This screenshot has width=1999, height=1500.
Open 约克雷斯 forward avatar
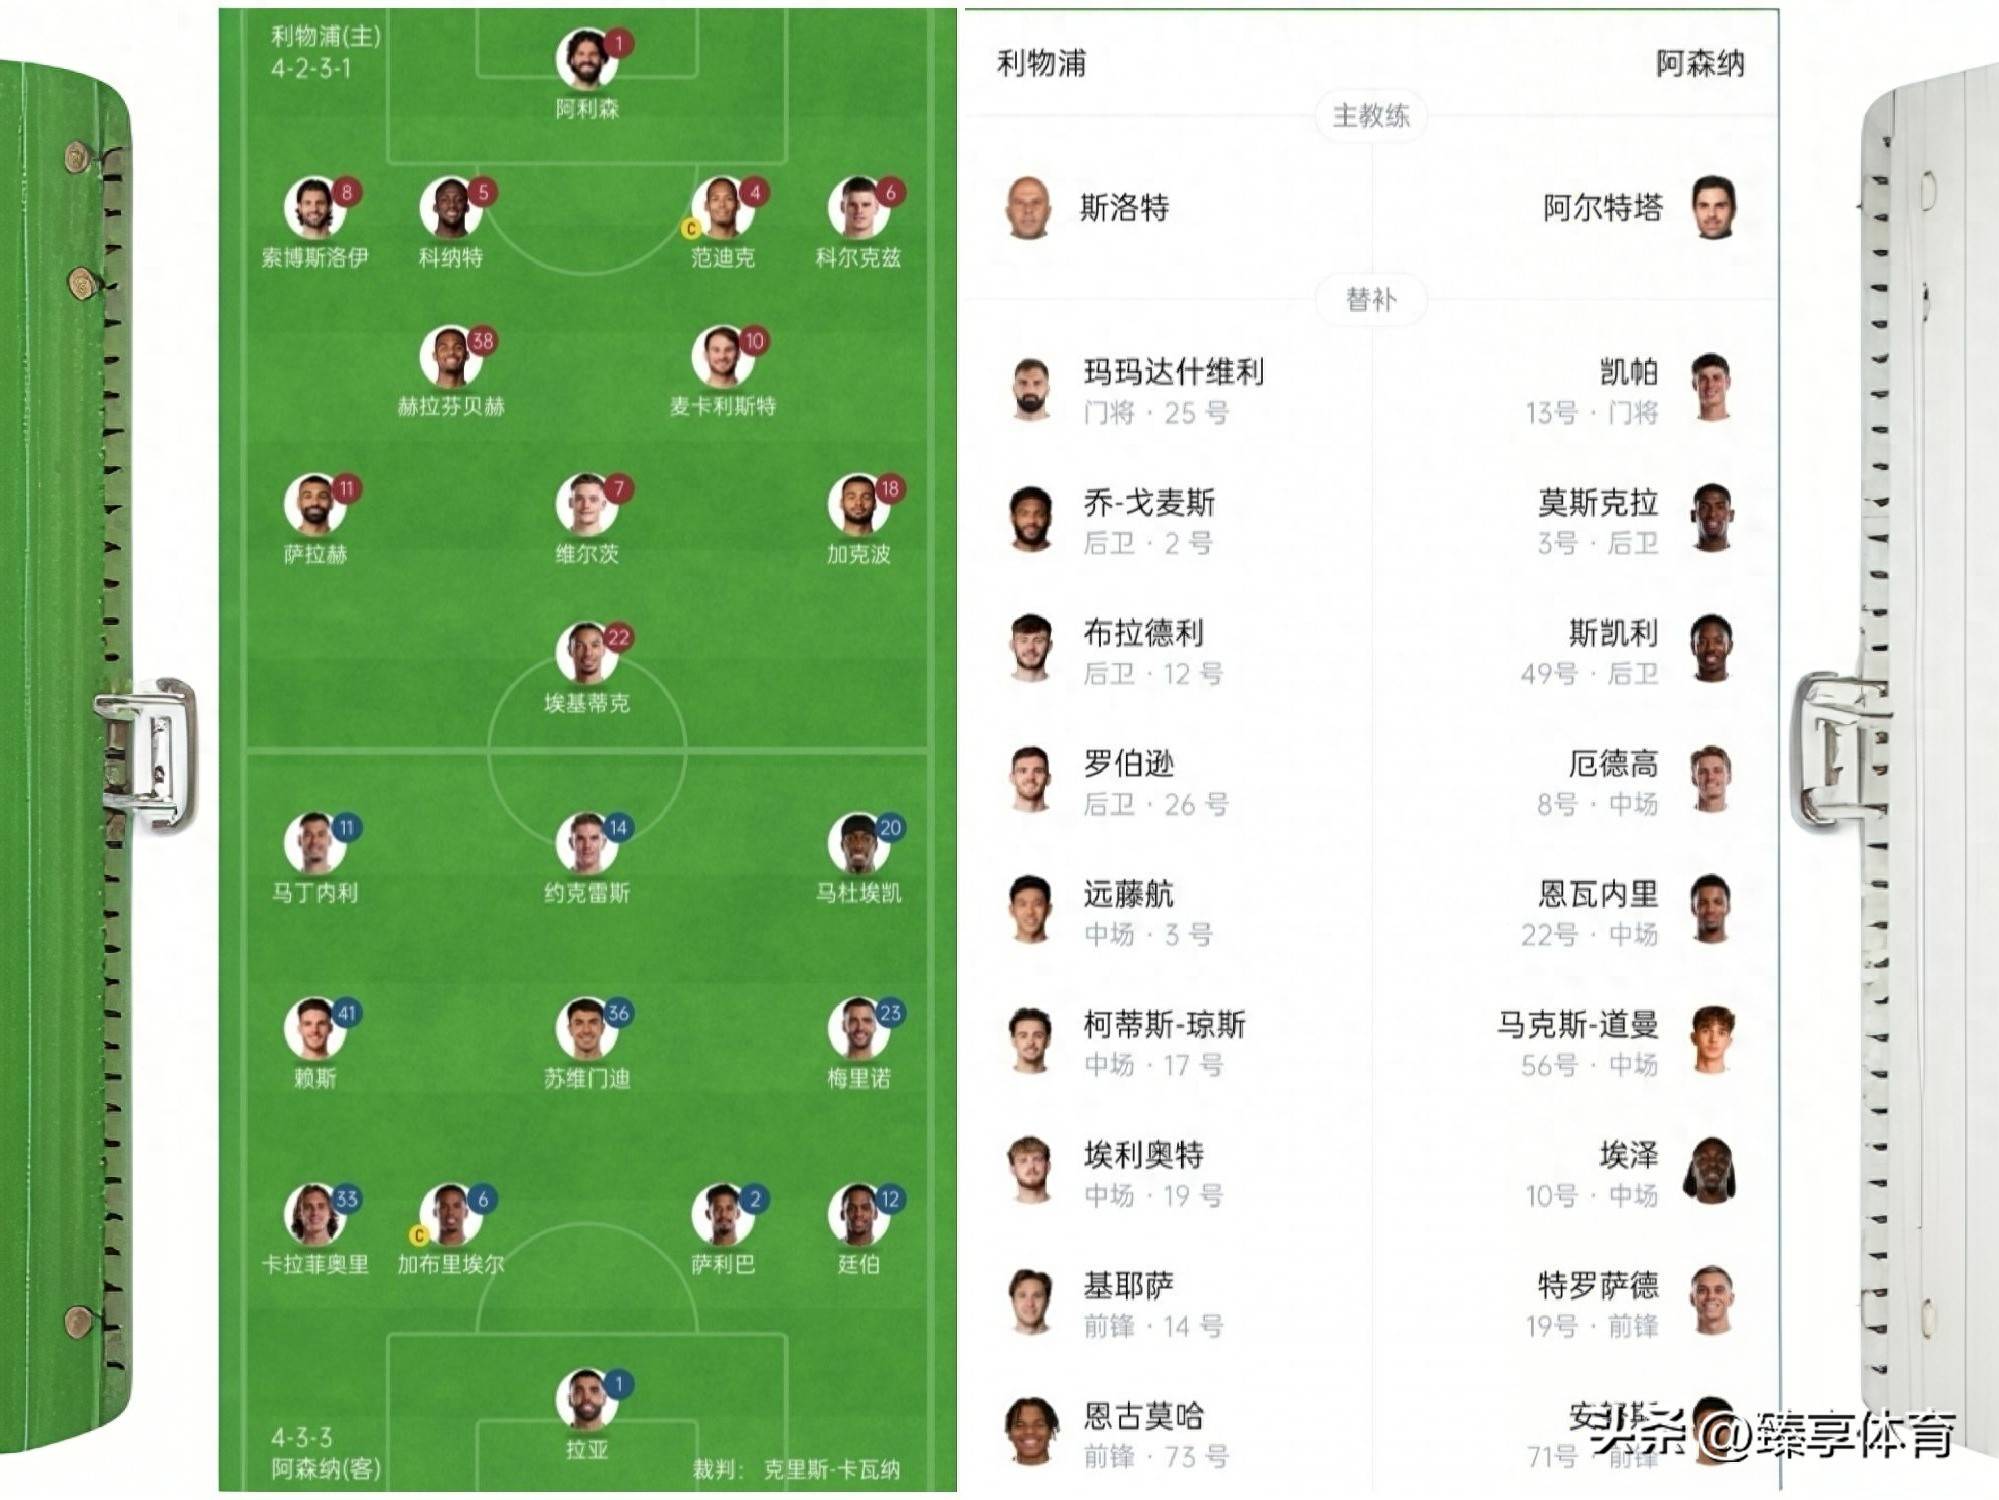pos(585,843)
